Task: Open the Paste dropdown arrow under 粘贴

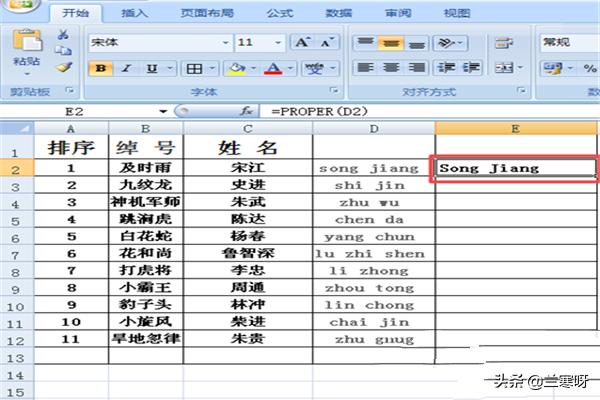Action: coord(27,73)
